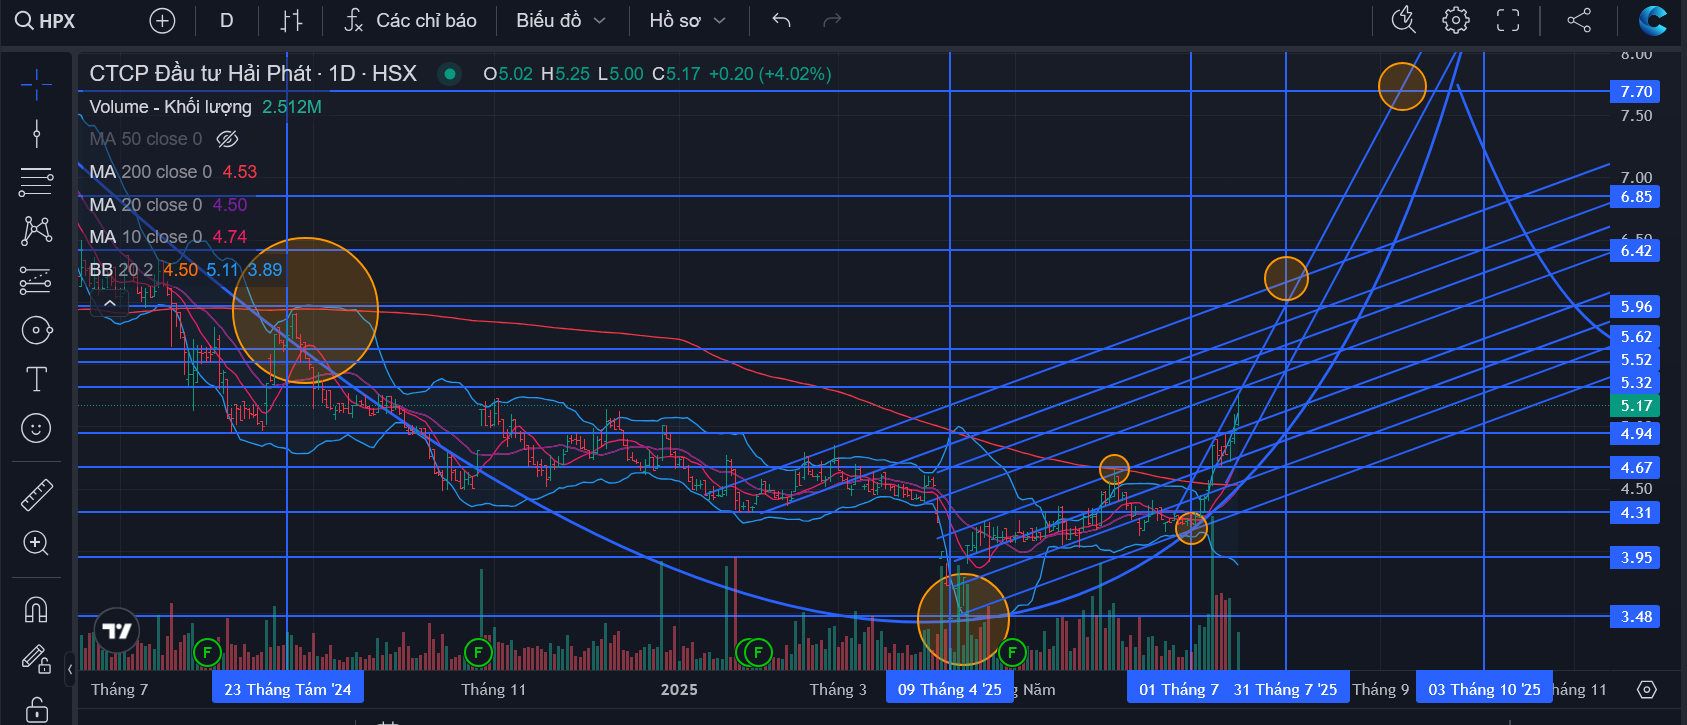Toggle lock all drawings padlock
Screen dimensions: 1687x725
point(36,709)
